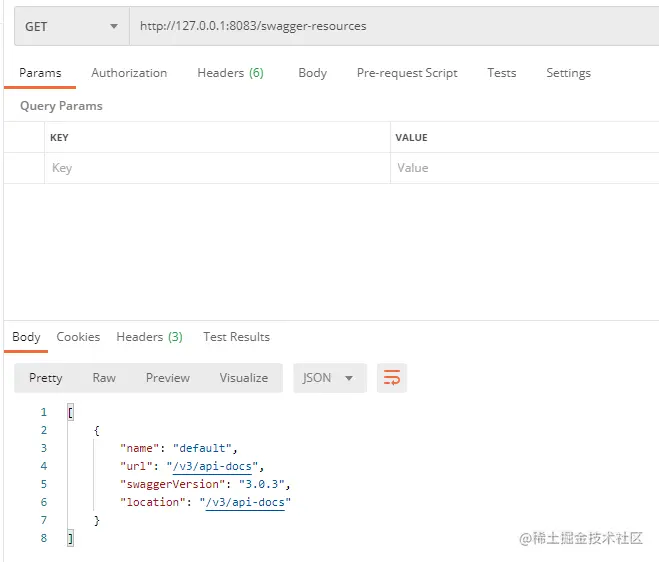Click the query param Key field
Screen dimensions: 659x562
(x=215, y=168)
